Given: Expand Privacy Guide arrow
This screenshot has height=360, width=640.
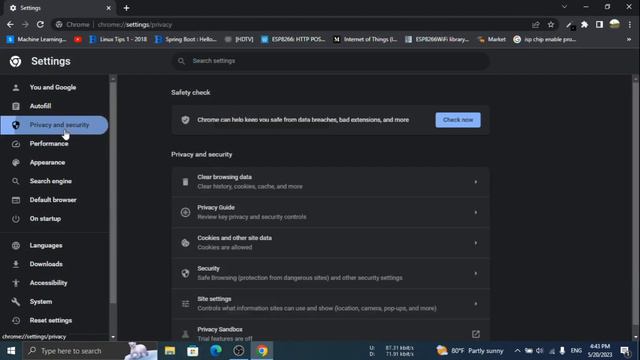Looking at the screenshot, I should (x=476, y=213).
